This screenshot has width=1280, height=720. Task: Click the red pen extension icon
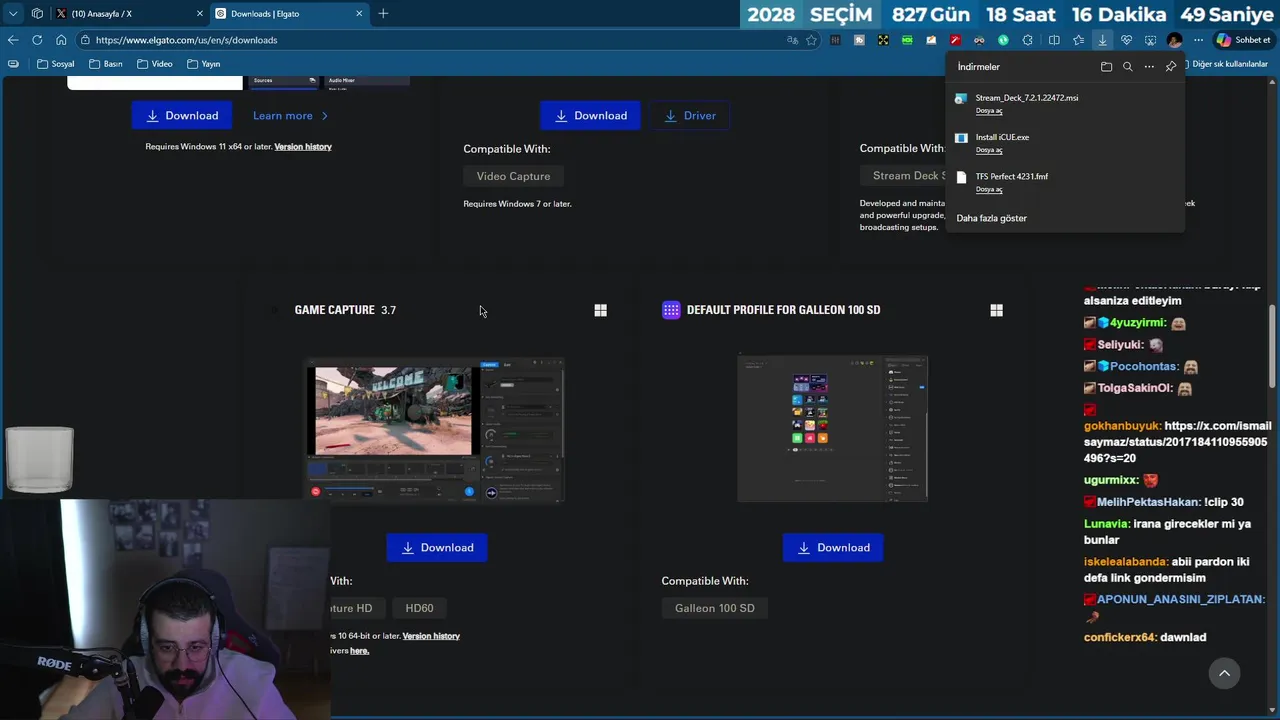tap(955, 40)
